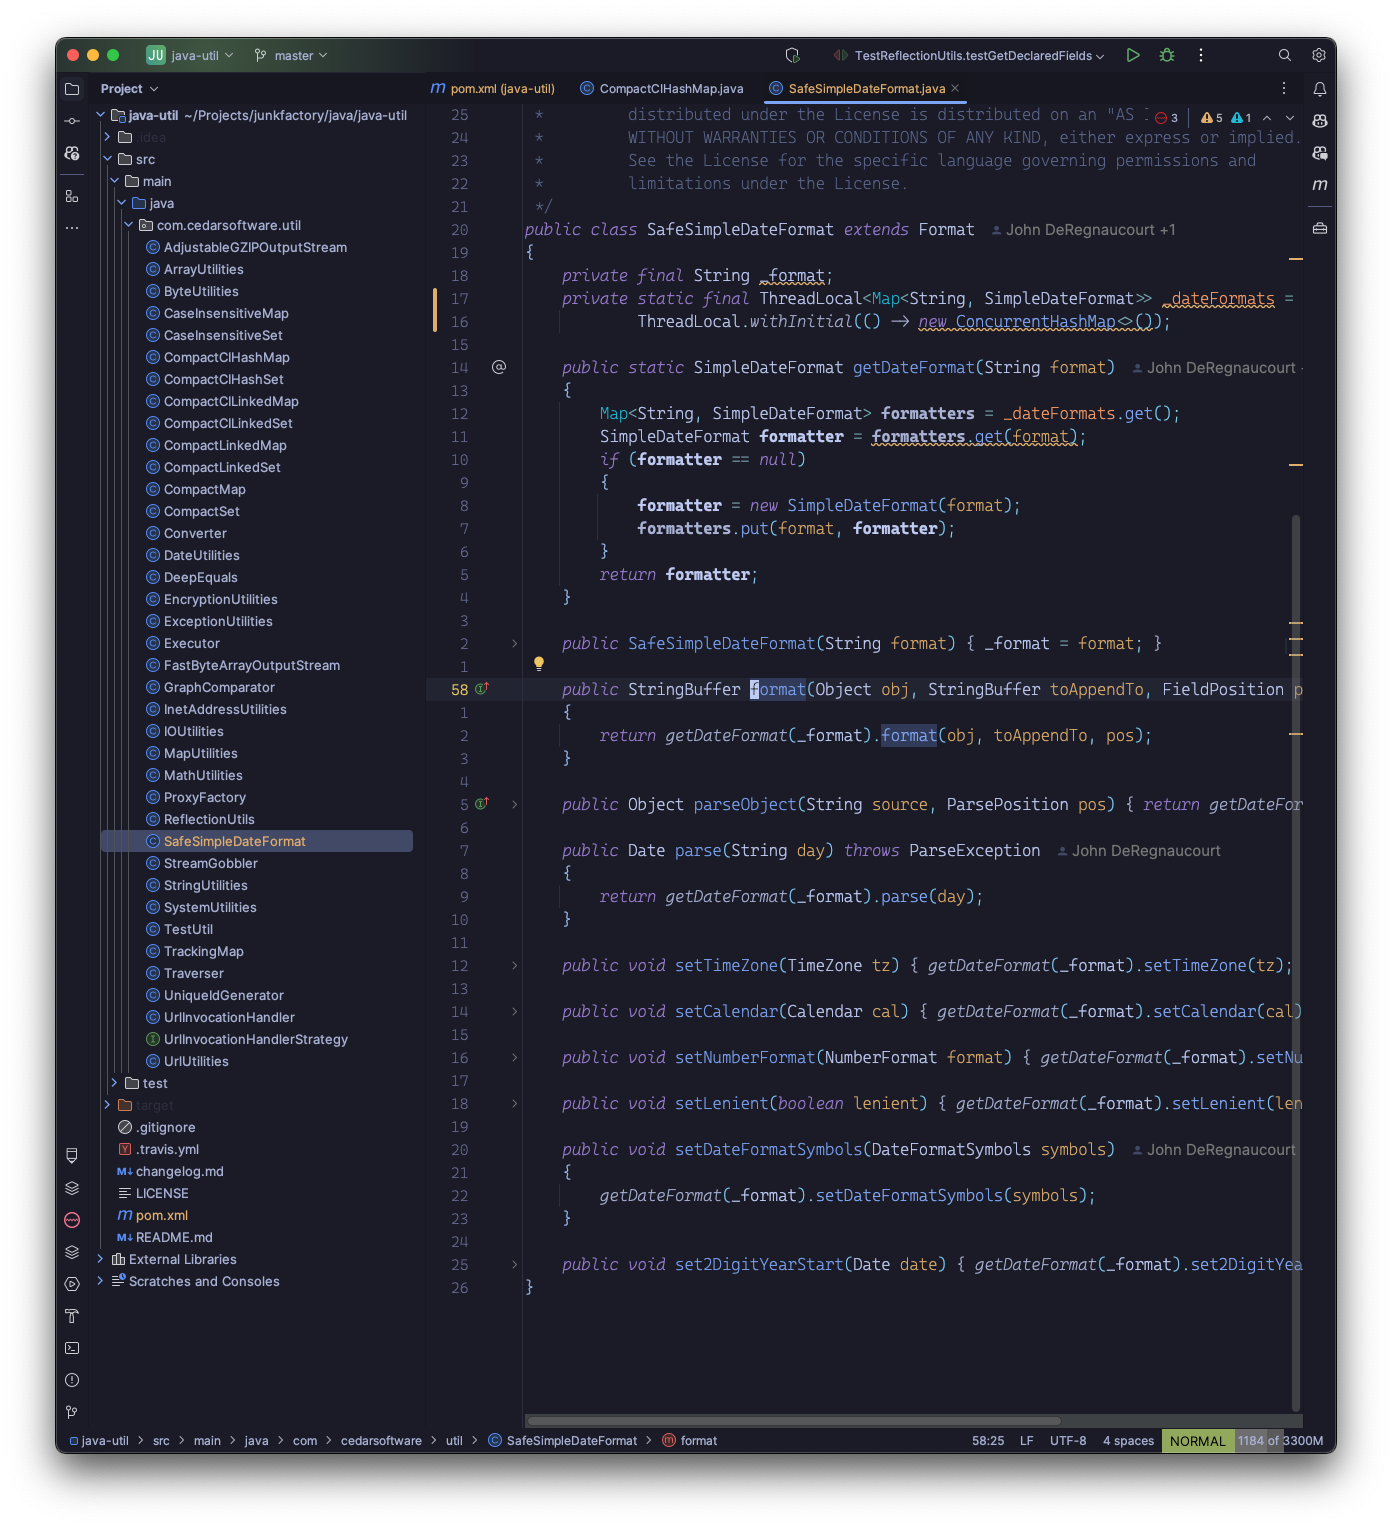Open the Structure tool window

point(72,196)
